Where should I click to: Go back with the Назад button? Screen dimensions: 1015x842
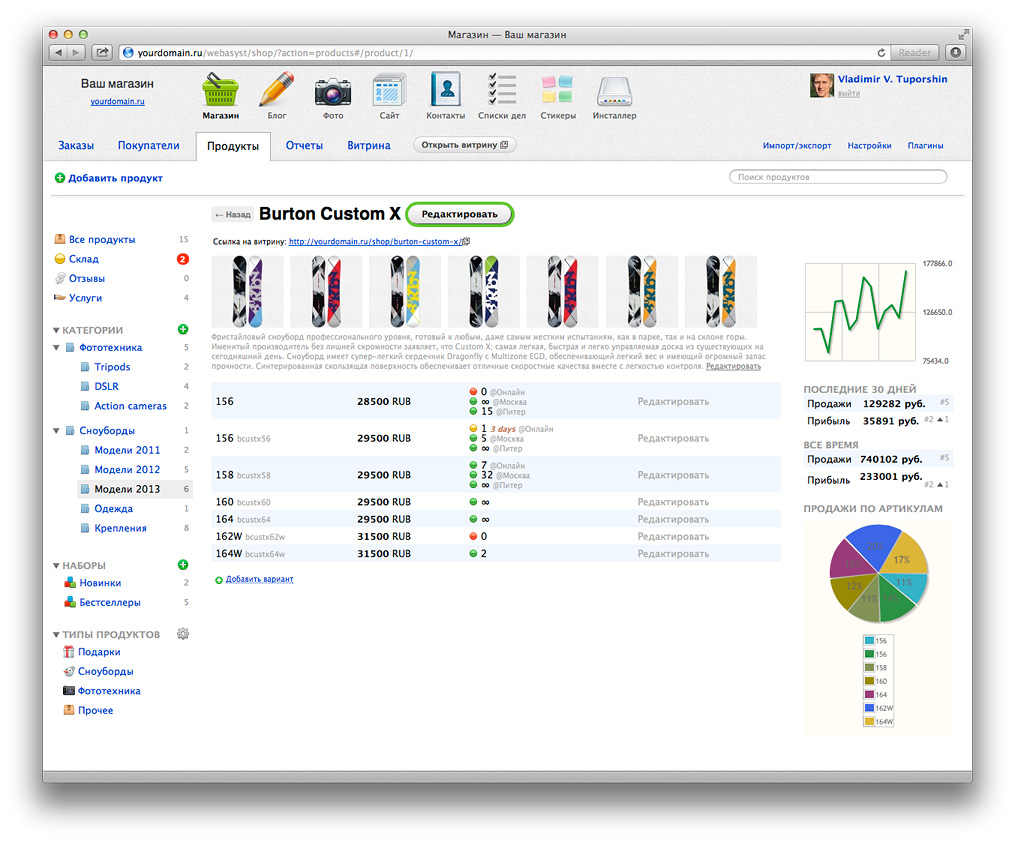(x=233, y=214)
